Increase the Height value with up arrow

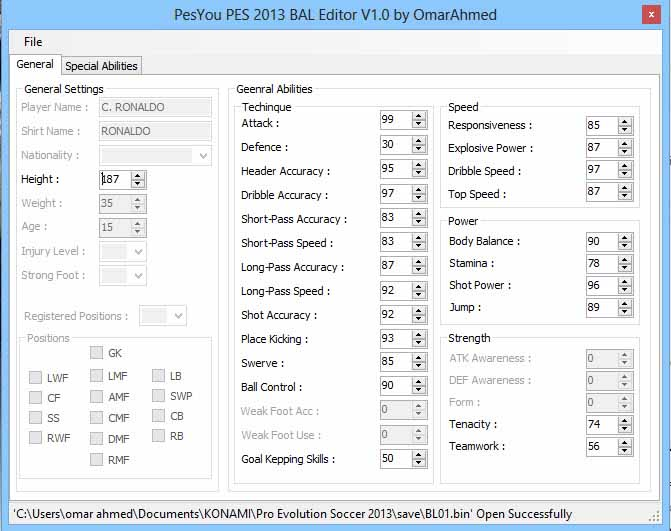click(x=137, y=175)
